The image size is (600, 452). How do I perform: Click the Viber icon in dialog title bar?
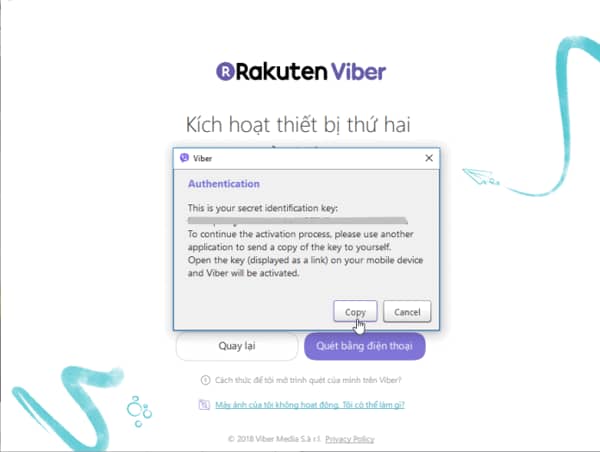184,158
